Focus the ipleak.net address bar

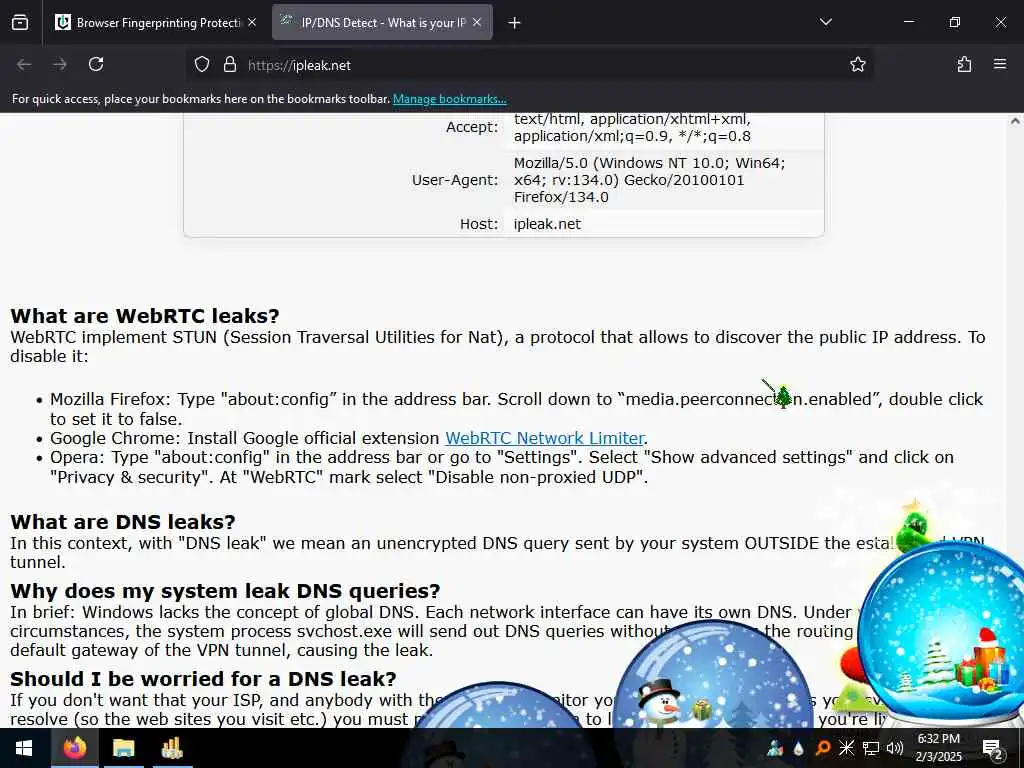[x=529, y=65]
